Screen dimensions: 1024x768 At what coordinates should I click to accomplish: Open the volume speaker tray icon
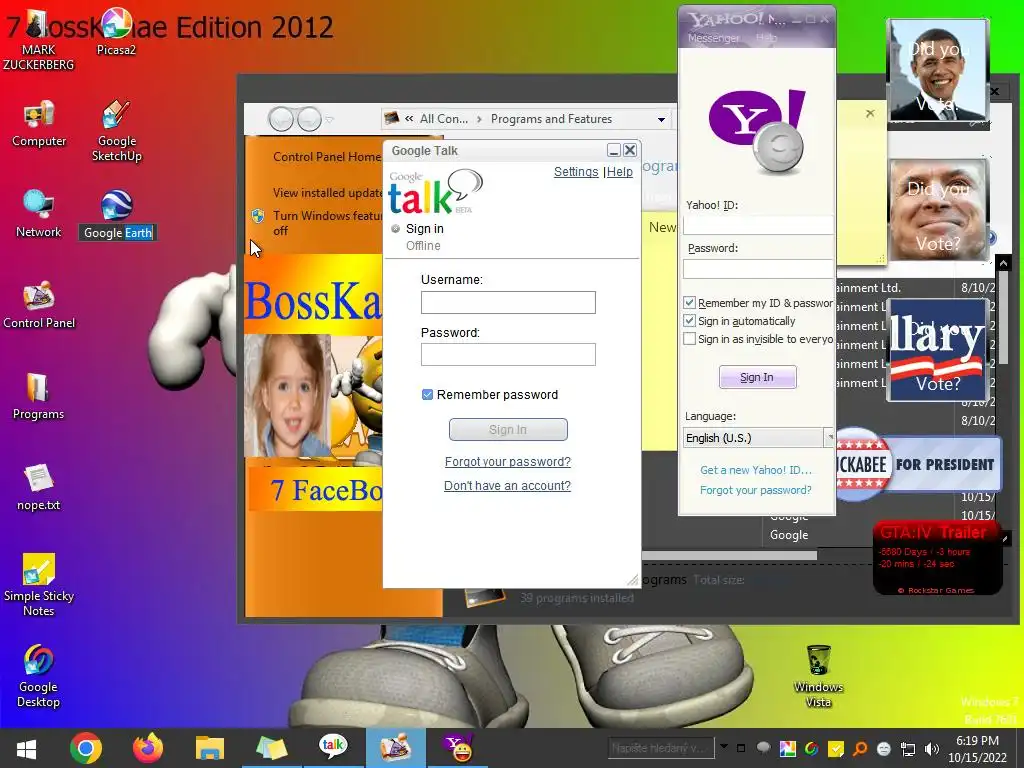click(932, 748)
